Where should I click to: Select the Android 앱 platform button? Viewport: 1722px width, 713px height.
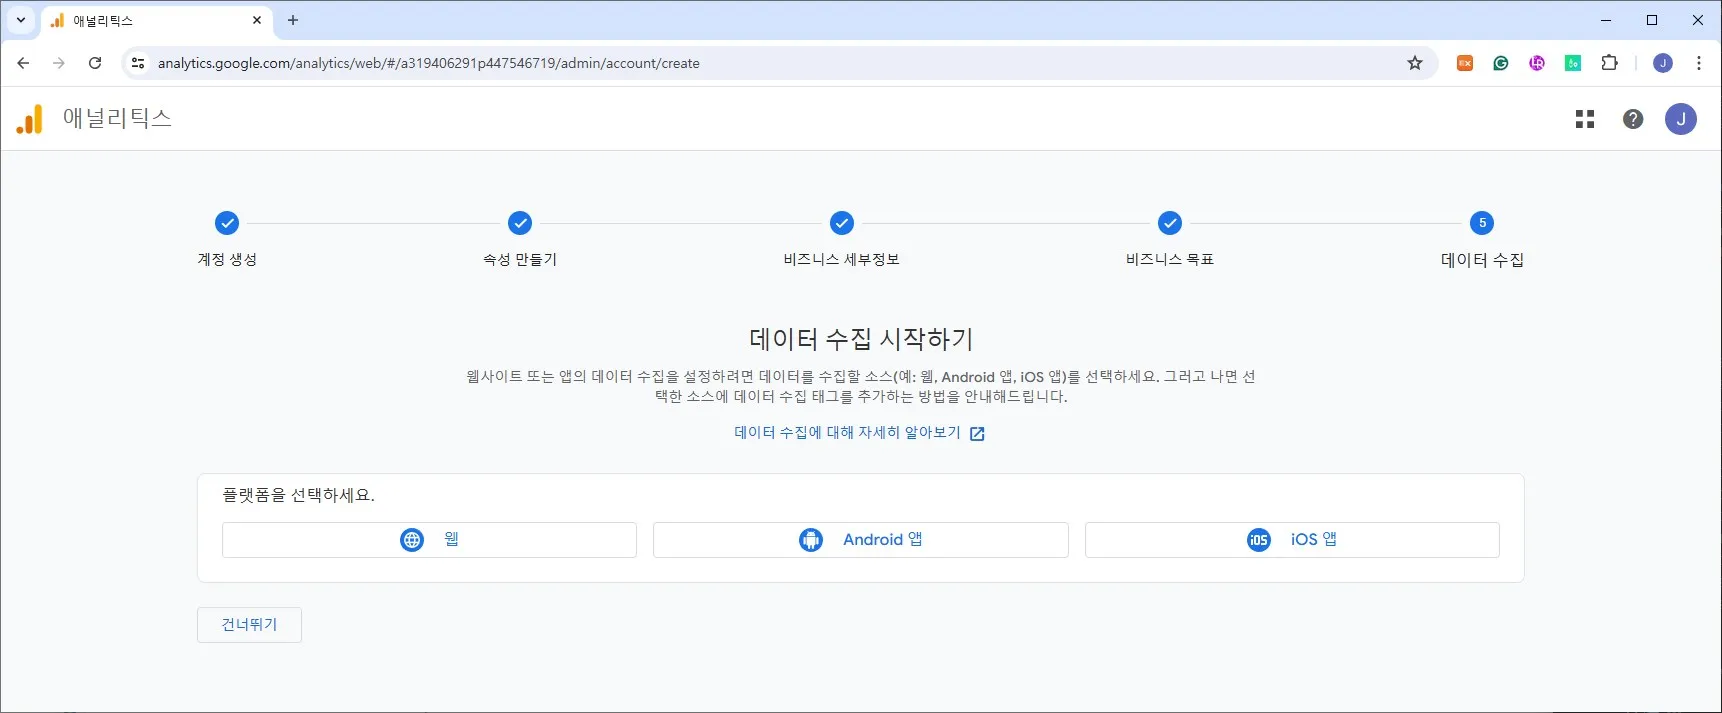pyautogui.click(x=861, y=540)
